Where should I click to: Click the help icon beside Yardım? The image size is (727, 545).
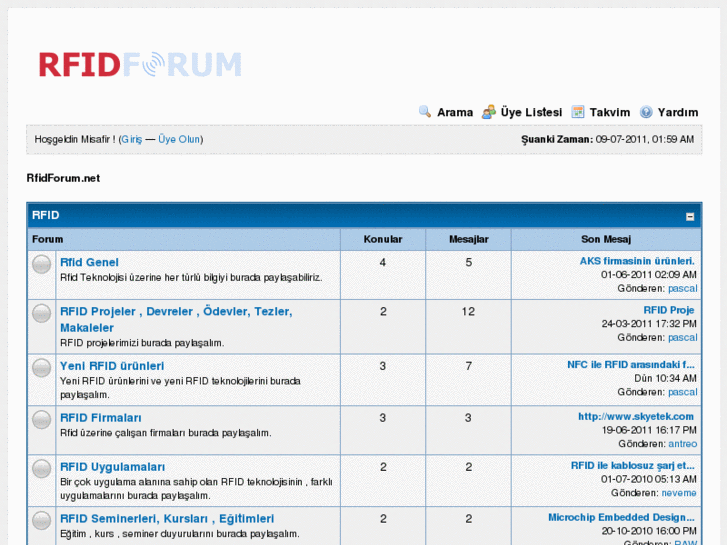pos(646,112)
